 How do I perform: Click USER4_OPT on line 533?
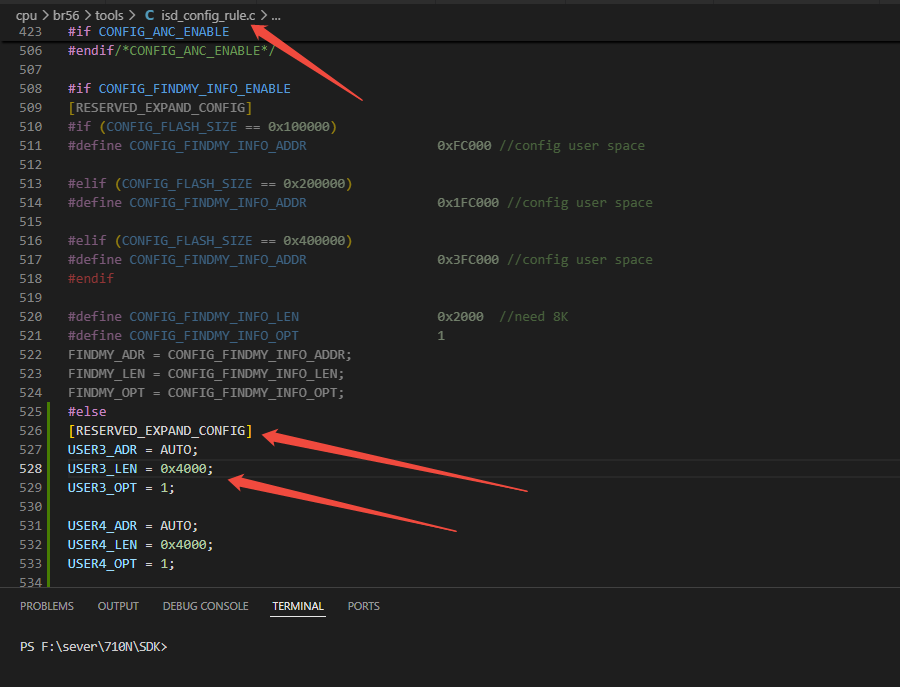pyautogui.click(x=102, y=563)
